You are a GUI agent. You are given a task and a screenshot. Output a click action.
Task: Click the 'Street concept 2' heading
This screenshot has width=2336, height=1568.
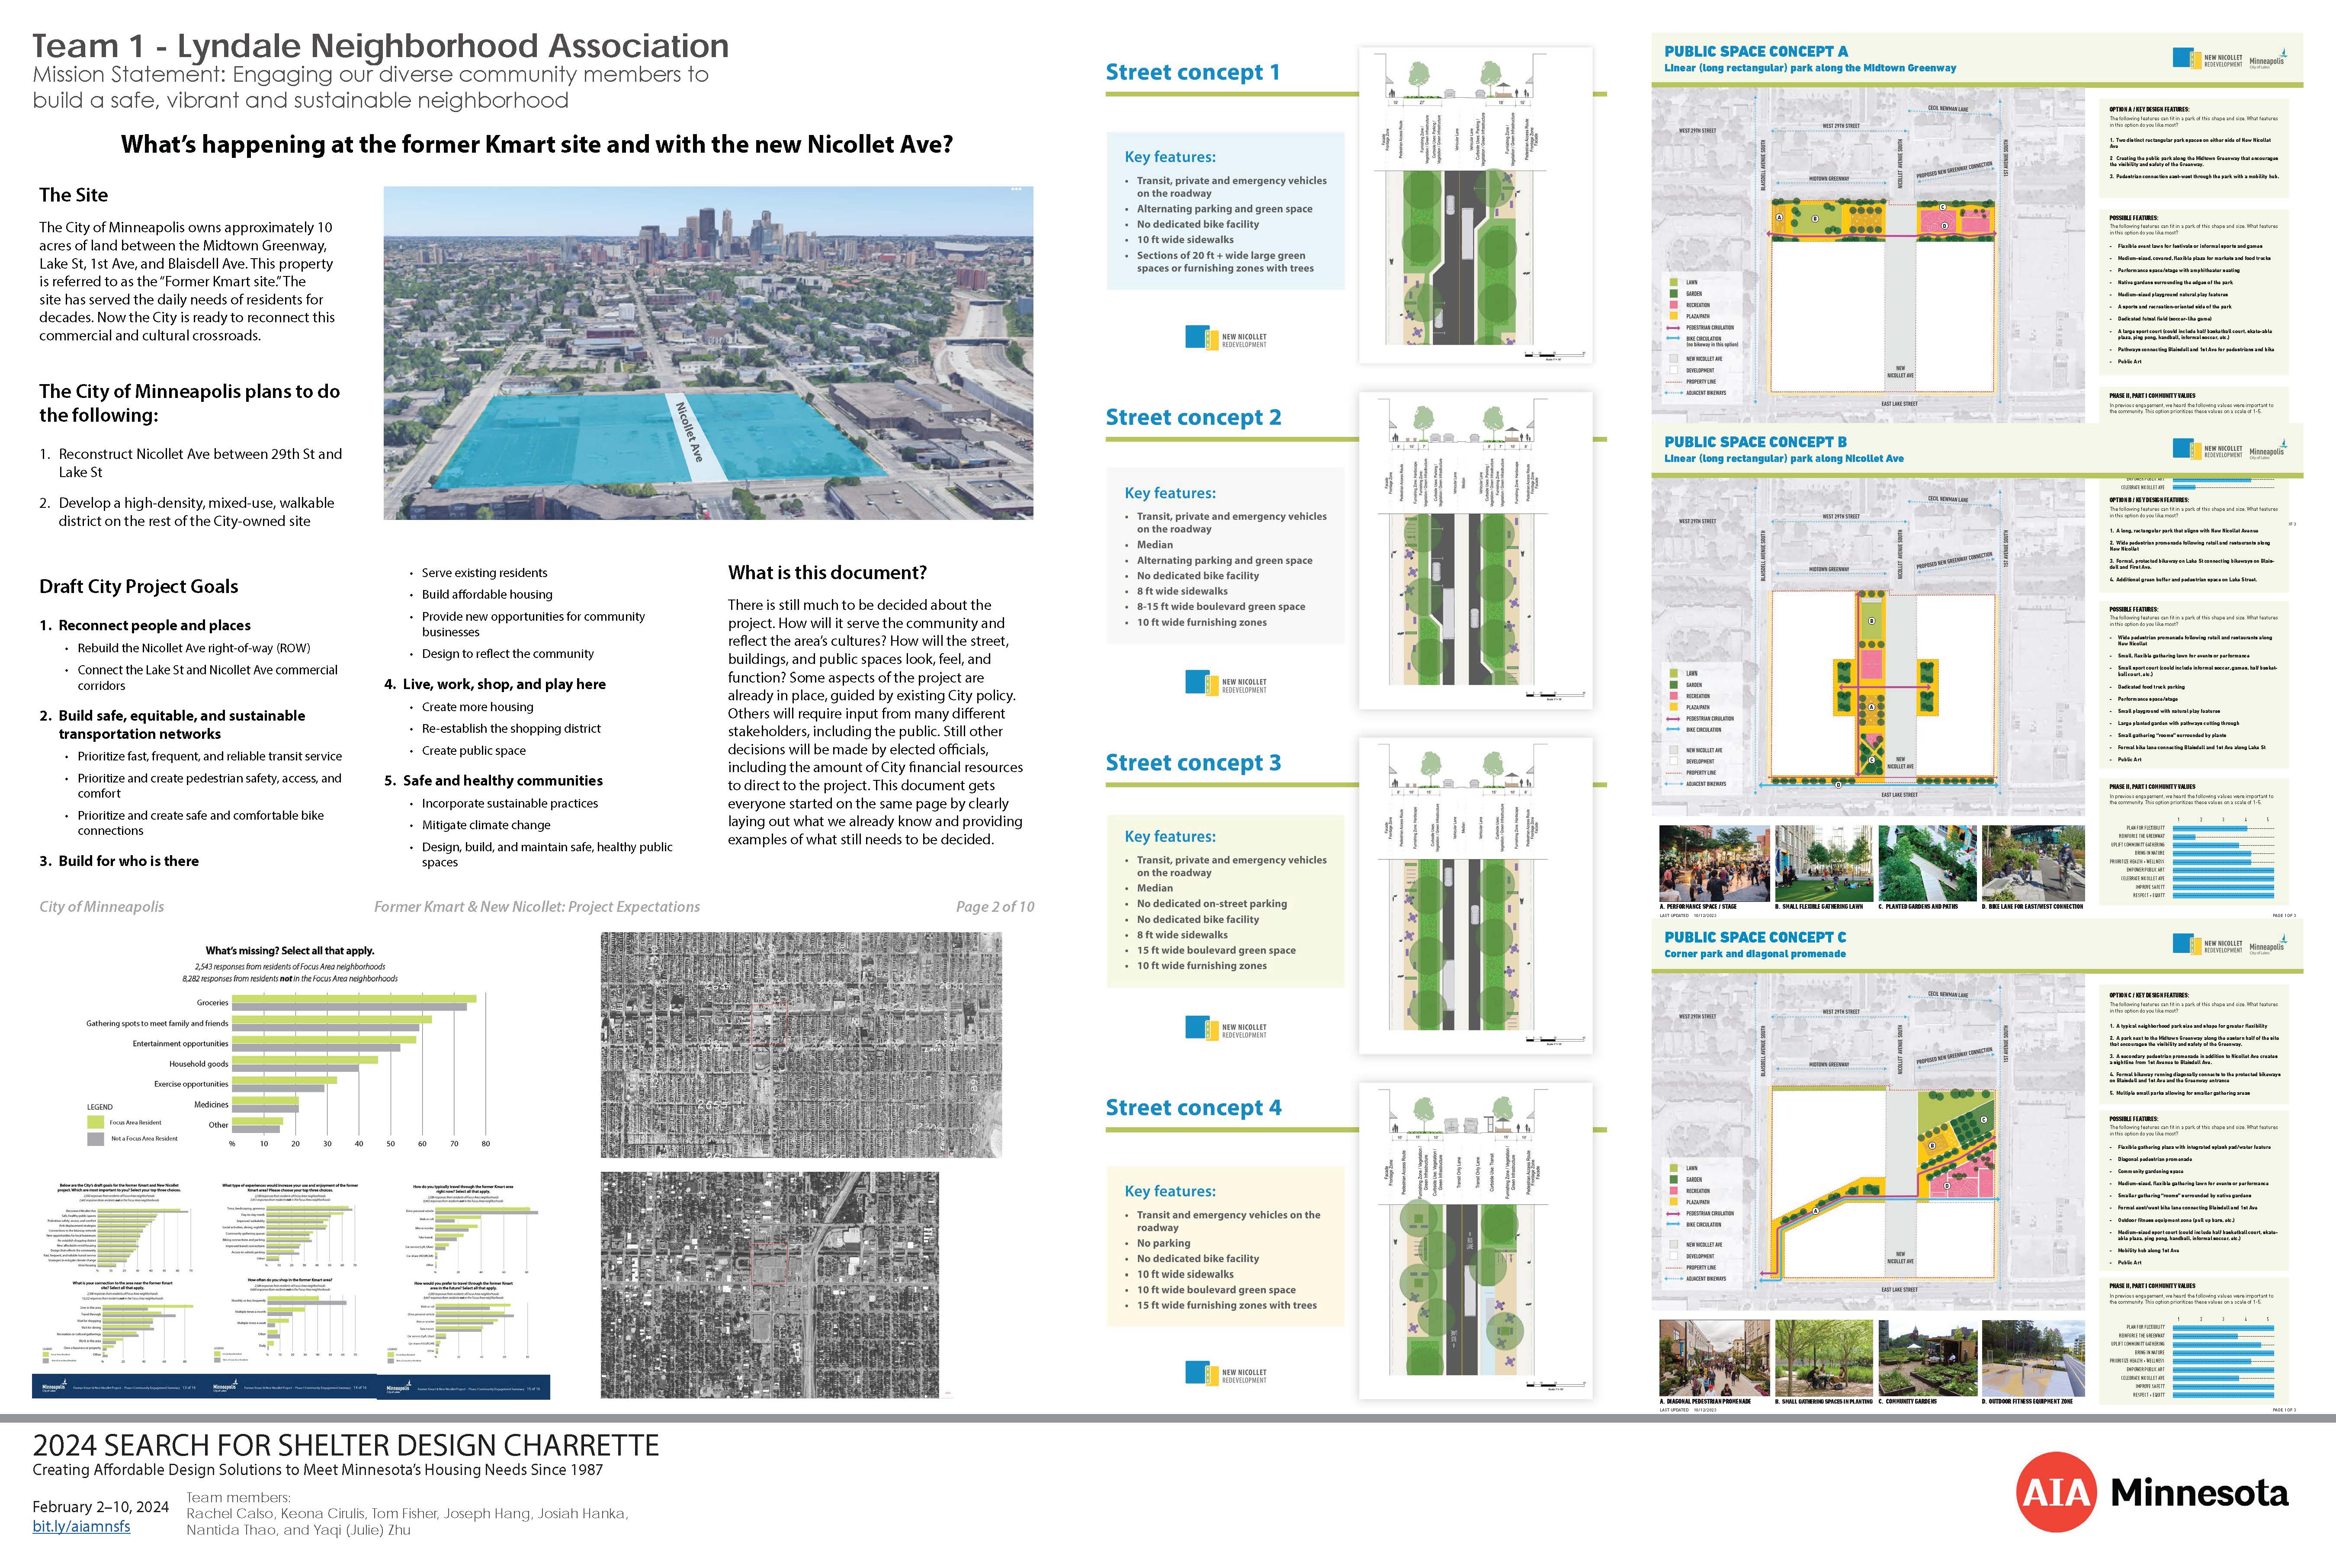click(1193, 417)
